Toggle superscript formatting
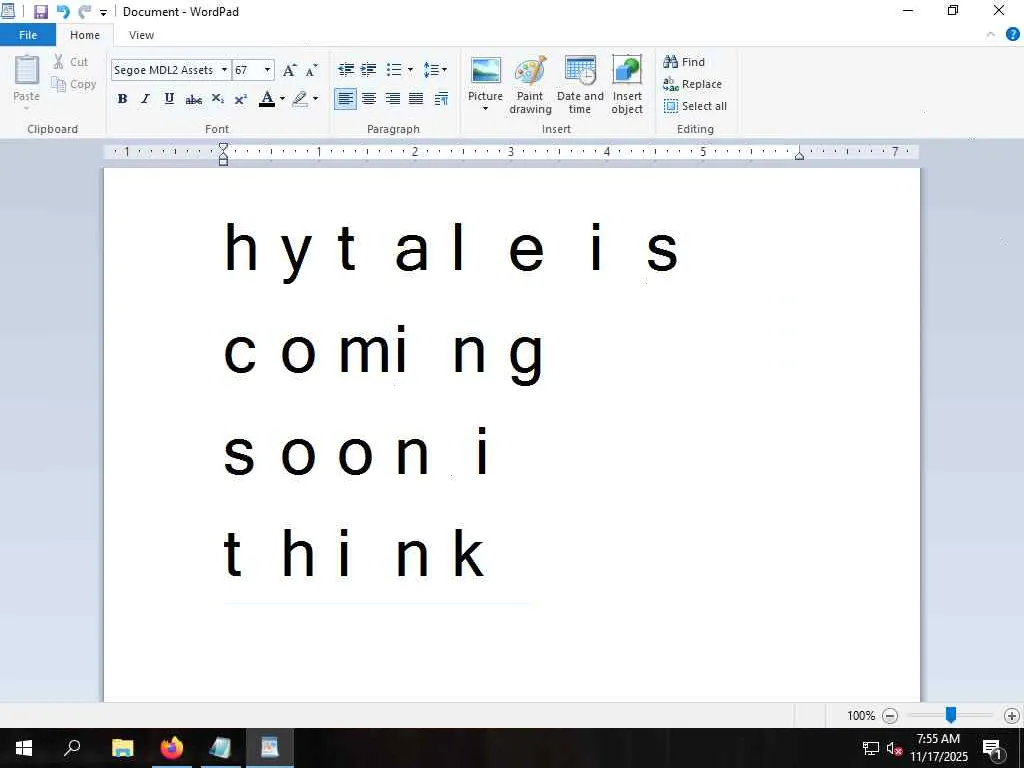 240,99
